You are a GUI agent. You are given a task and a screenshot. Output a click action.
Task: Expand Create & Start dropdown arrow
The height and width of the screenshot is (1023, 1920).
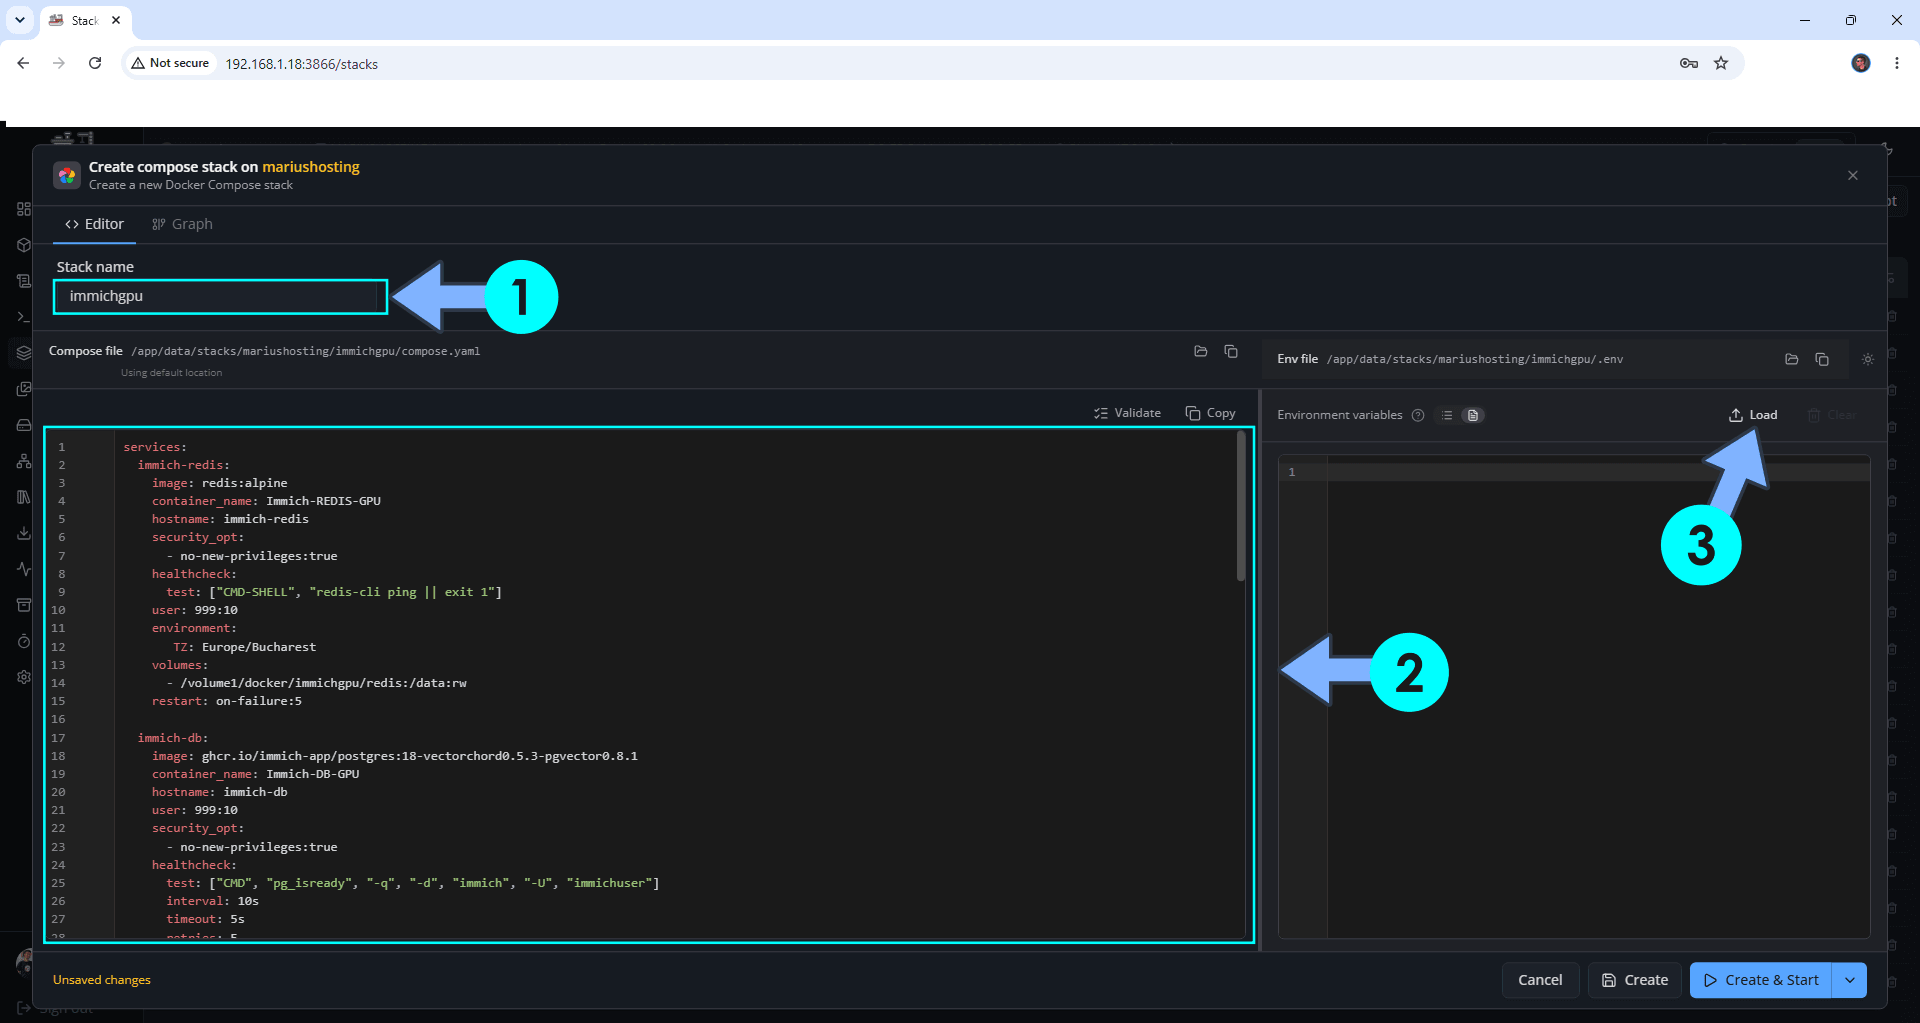(x=1850, y=980)
